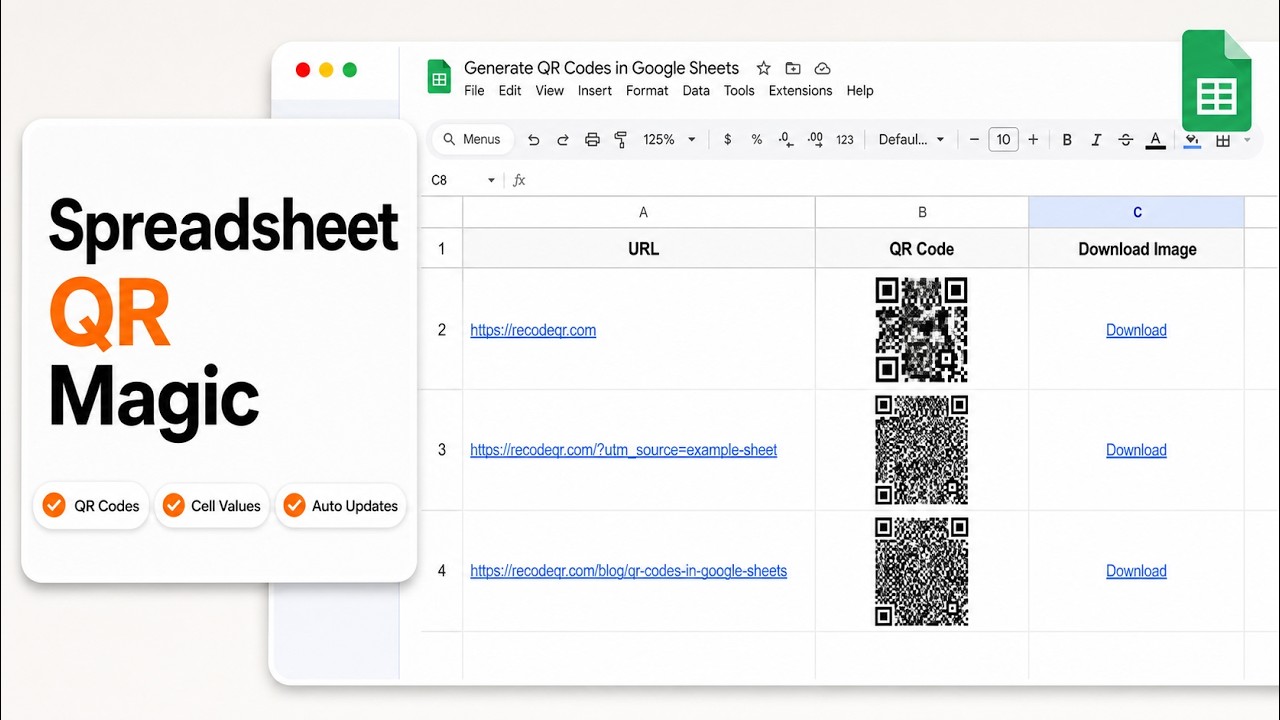This screenshot has height=720, width=1280.
Task: Toggle italic formatting
Action: (1096, 140)
